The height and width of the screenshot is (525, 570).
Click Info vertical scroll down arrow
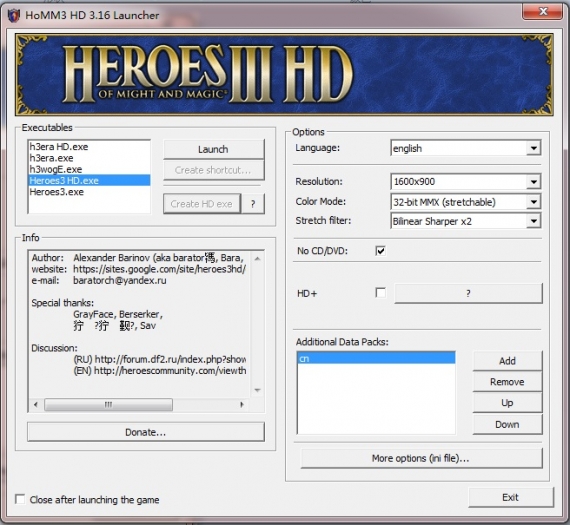click(x=257, y=390)
